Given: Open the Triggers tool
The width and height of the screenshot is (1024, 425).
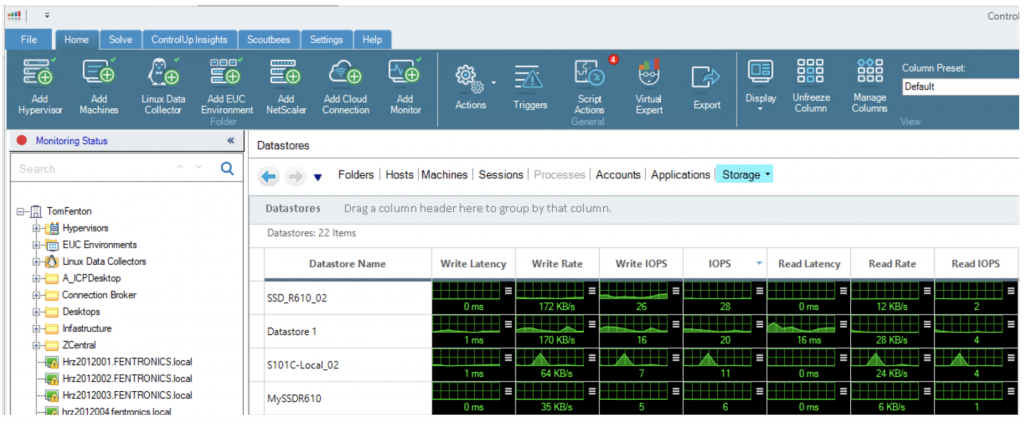Looking at the screenshot, I should coord(530,78).
